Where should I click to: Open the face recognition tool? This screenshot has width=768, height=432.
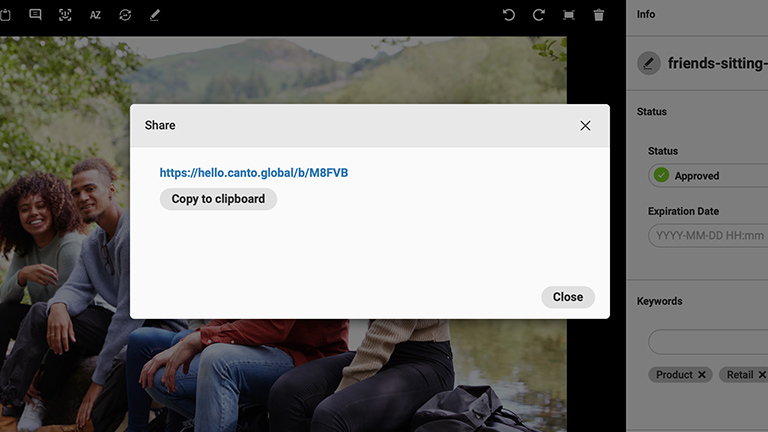click(x=65, y=15)
